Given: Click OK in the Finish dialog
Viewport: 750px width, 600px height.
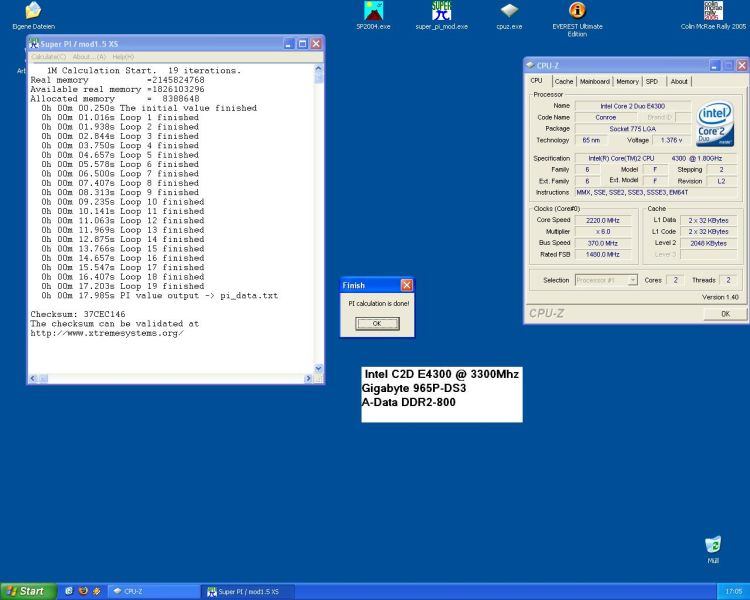Looking at the screenshot, I should tap(377, 323).
